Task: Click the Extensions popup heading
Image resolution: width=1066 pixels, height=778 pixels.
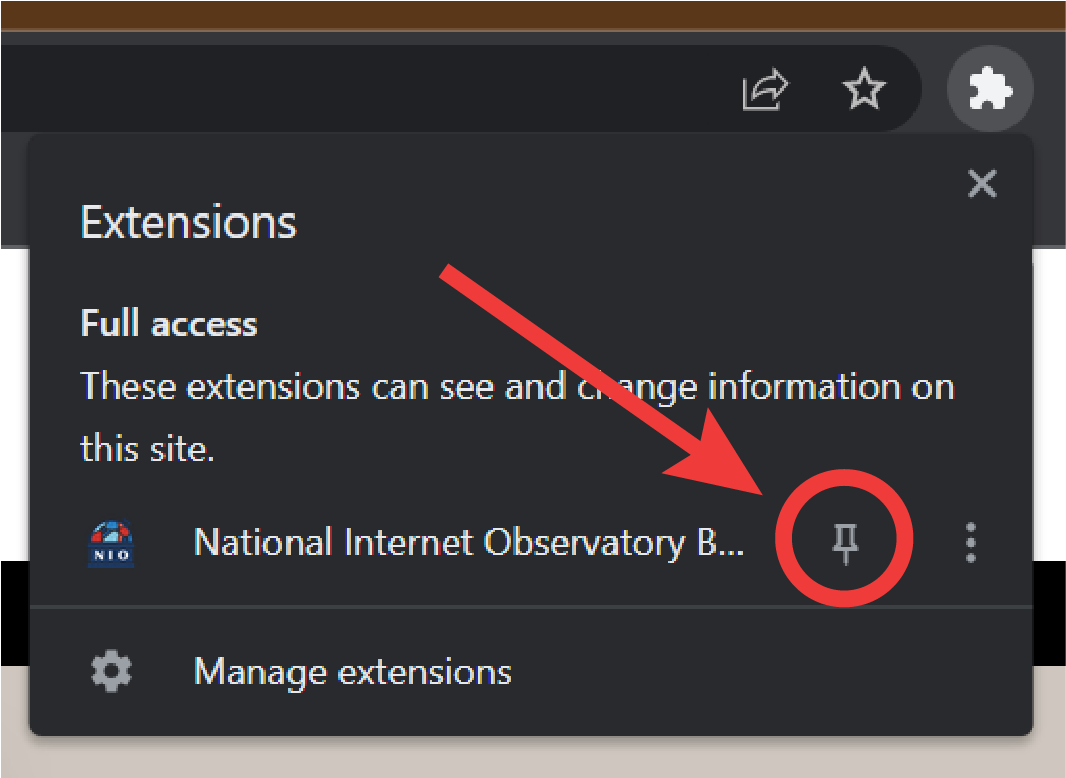Action: pos(188,222)
